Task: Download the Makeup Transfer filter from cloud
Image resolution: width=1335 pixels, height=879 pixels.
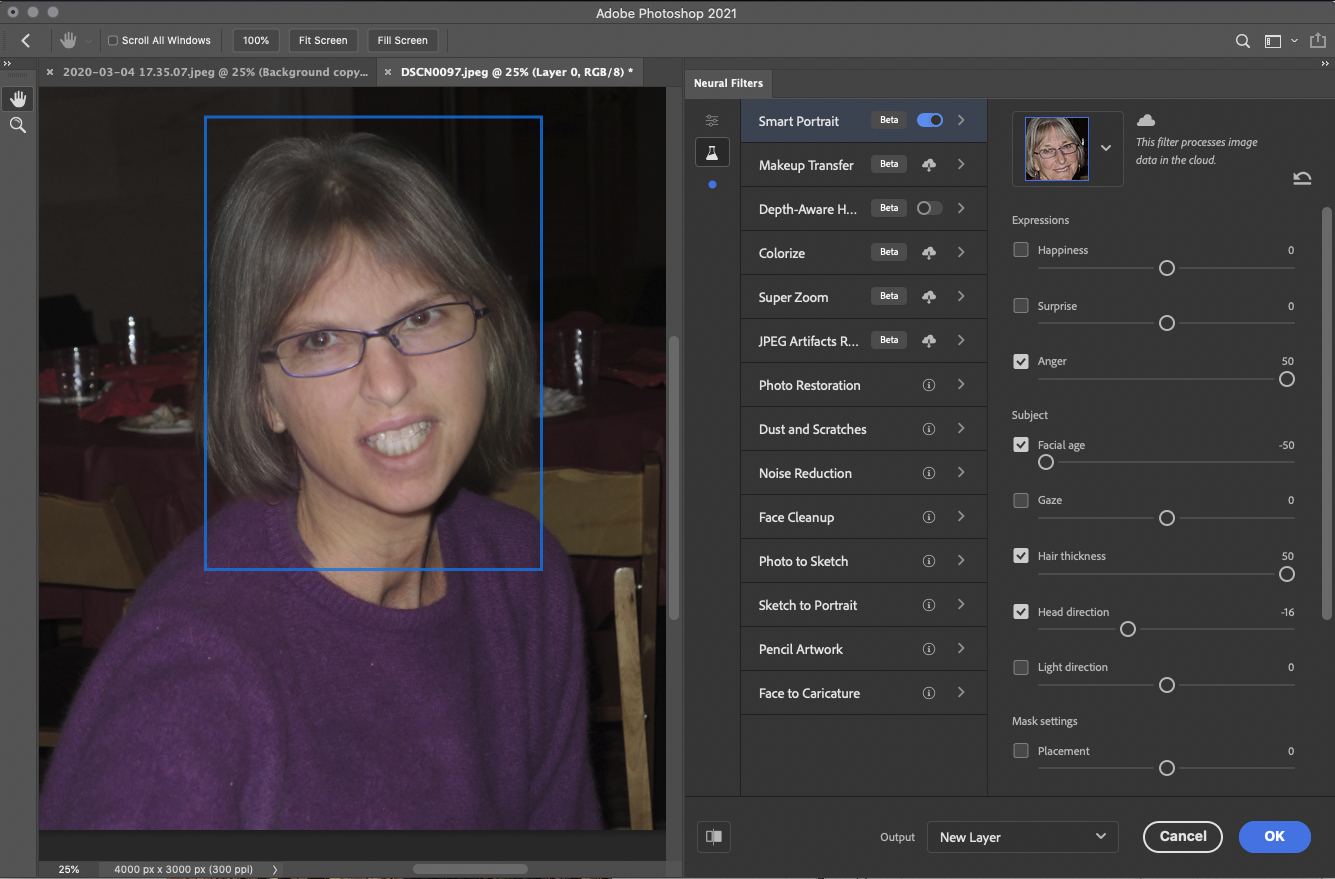Action: pos(929,165)
